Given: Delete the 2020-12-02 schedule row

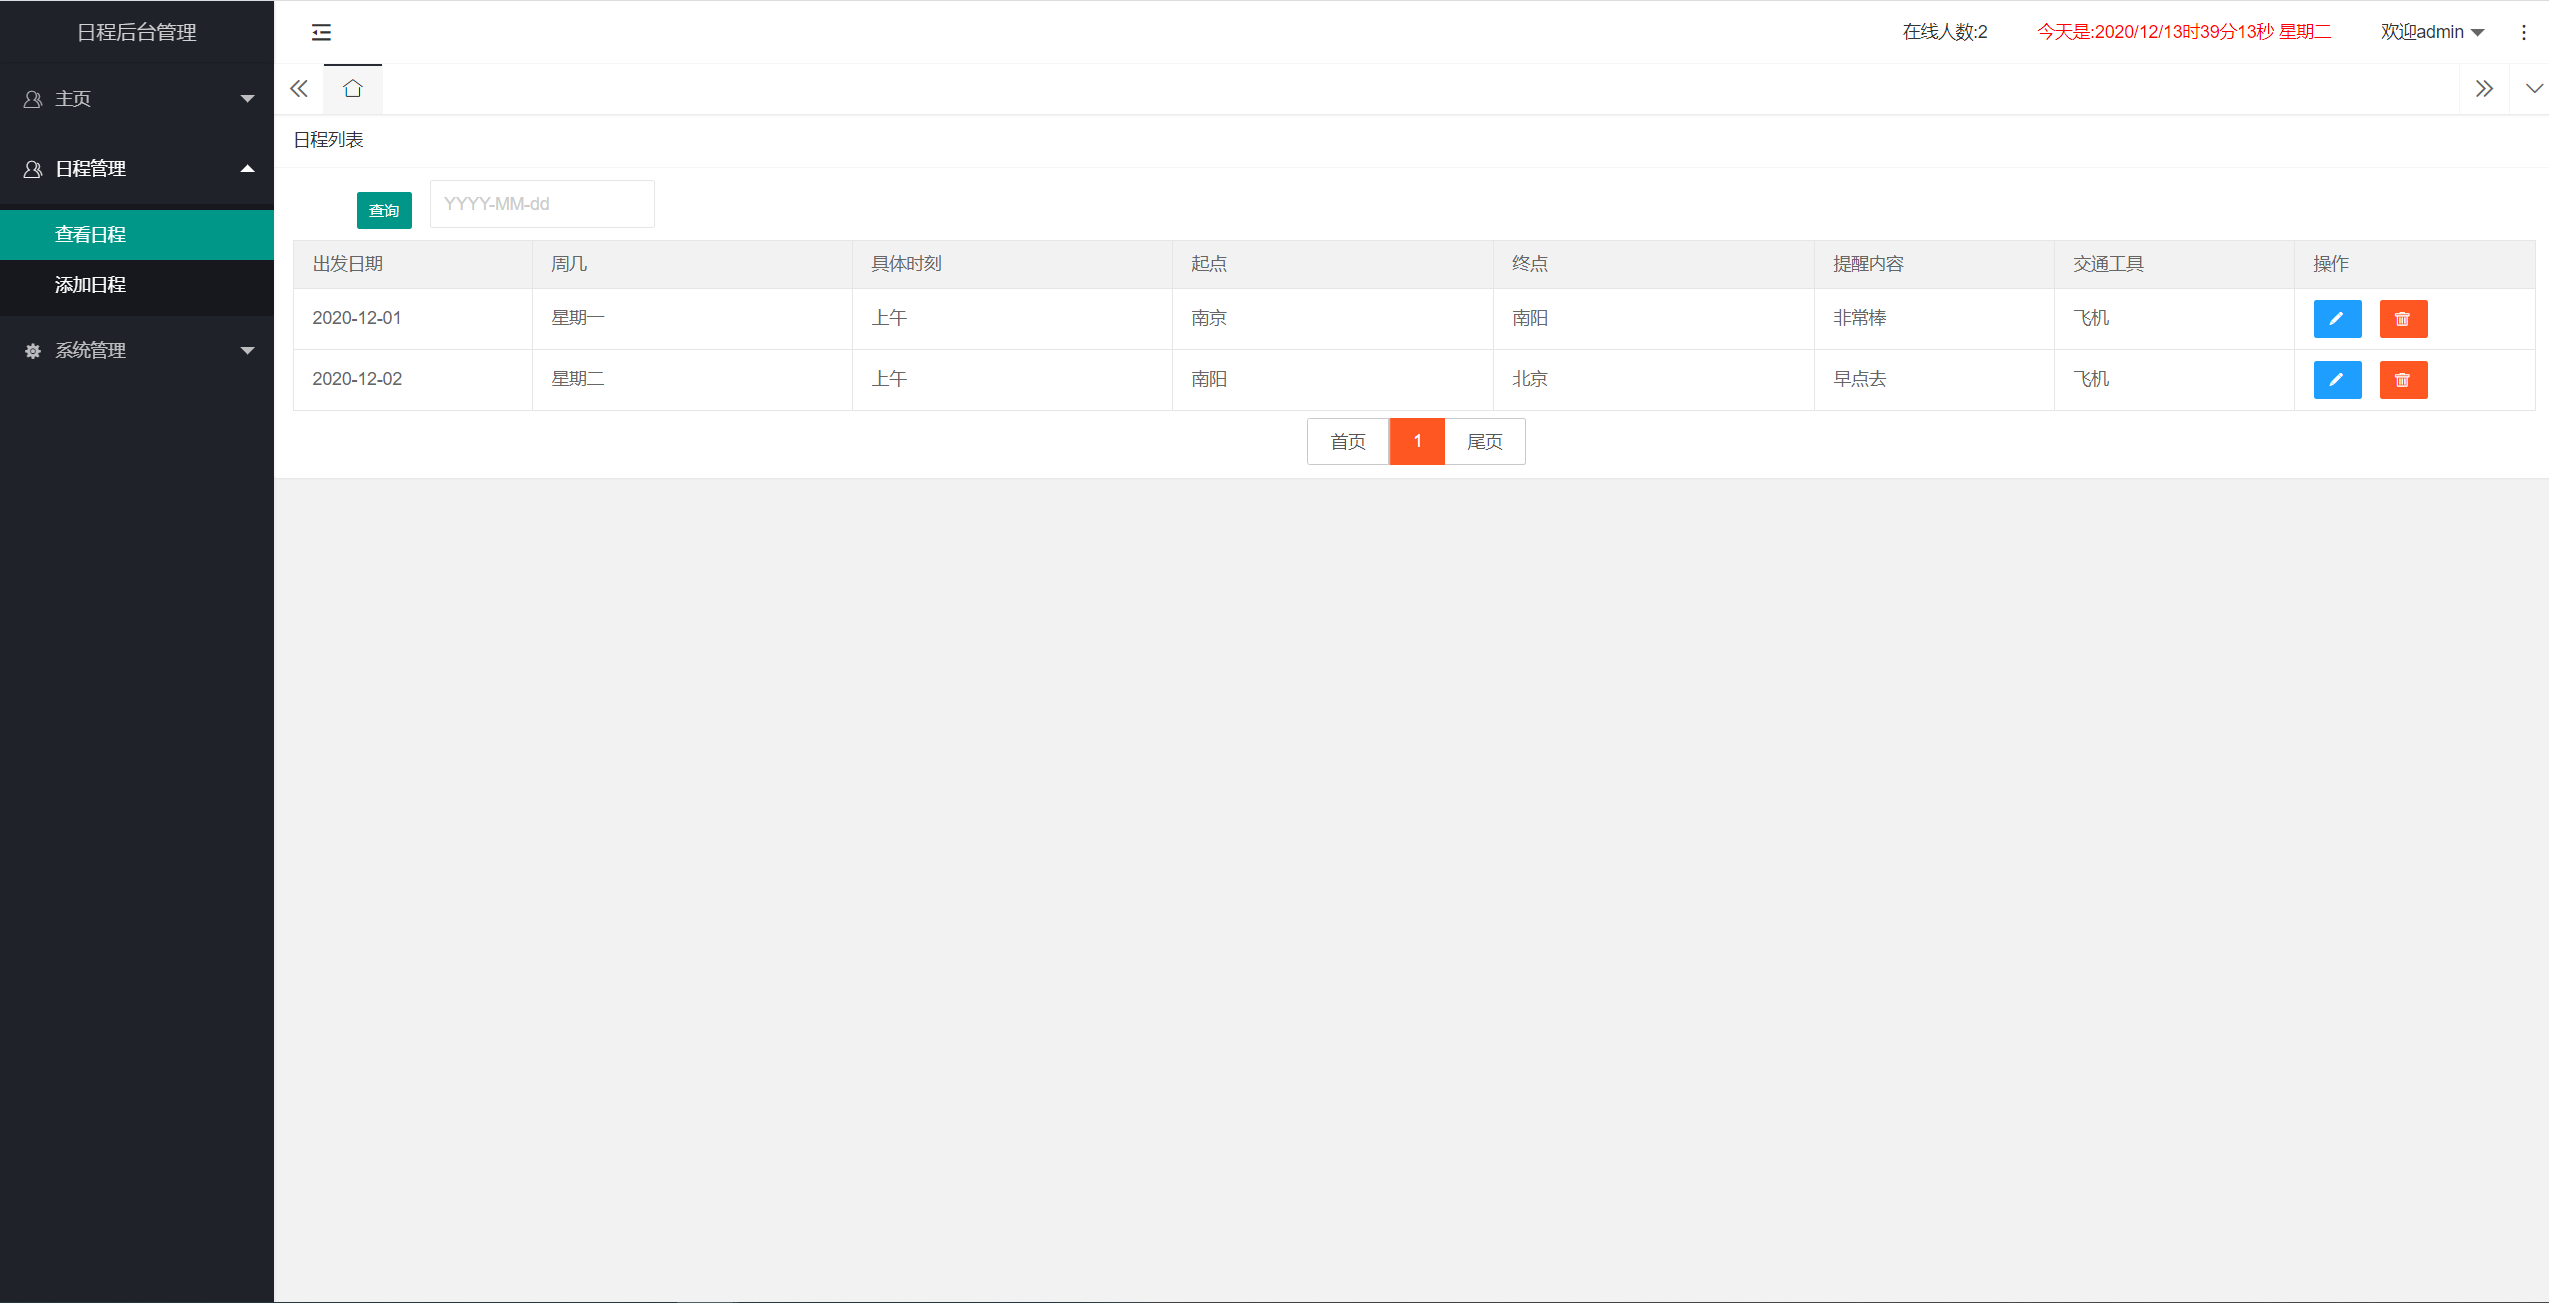Looking at the screenshot, I should tap(2402, 380).
